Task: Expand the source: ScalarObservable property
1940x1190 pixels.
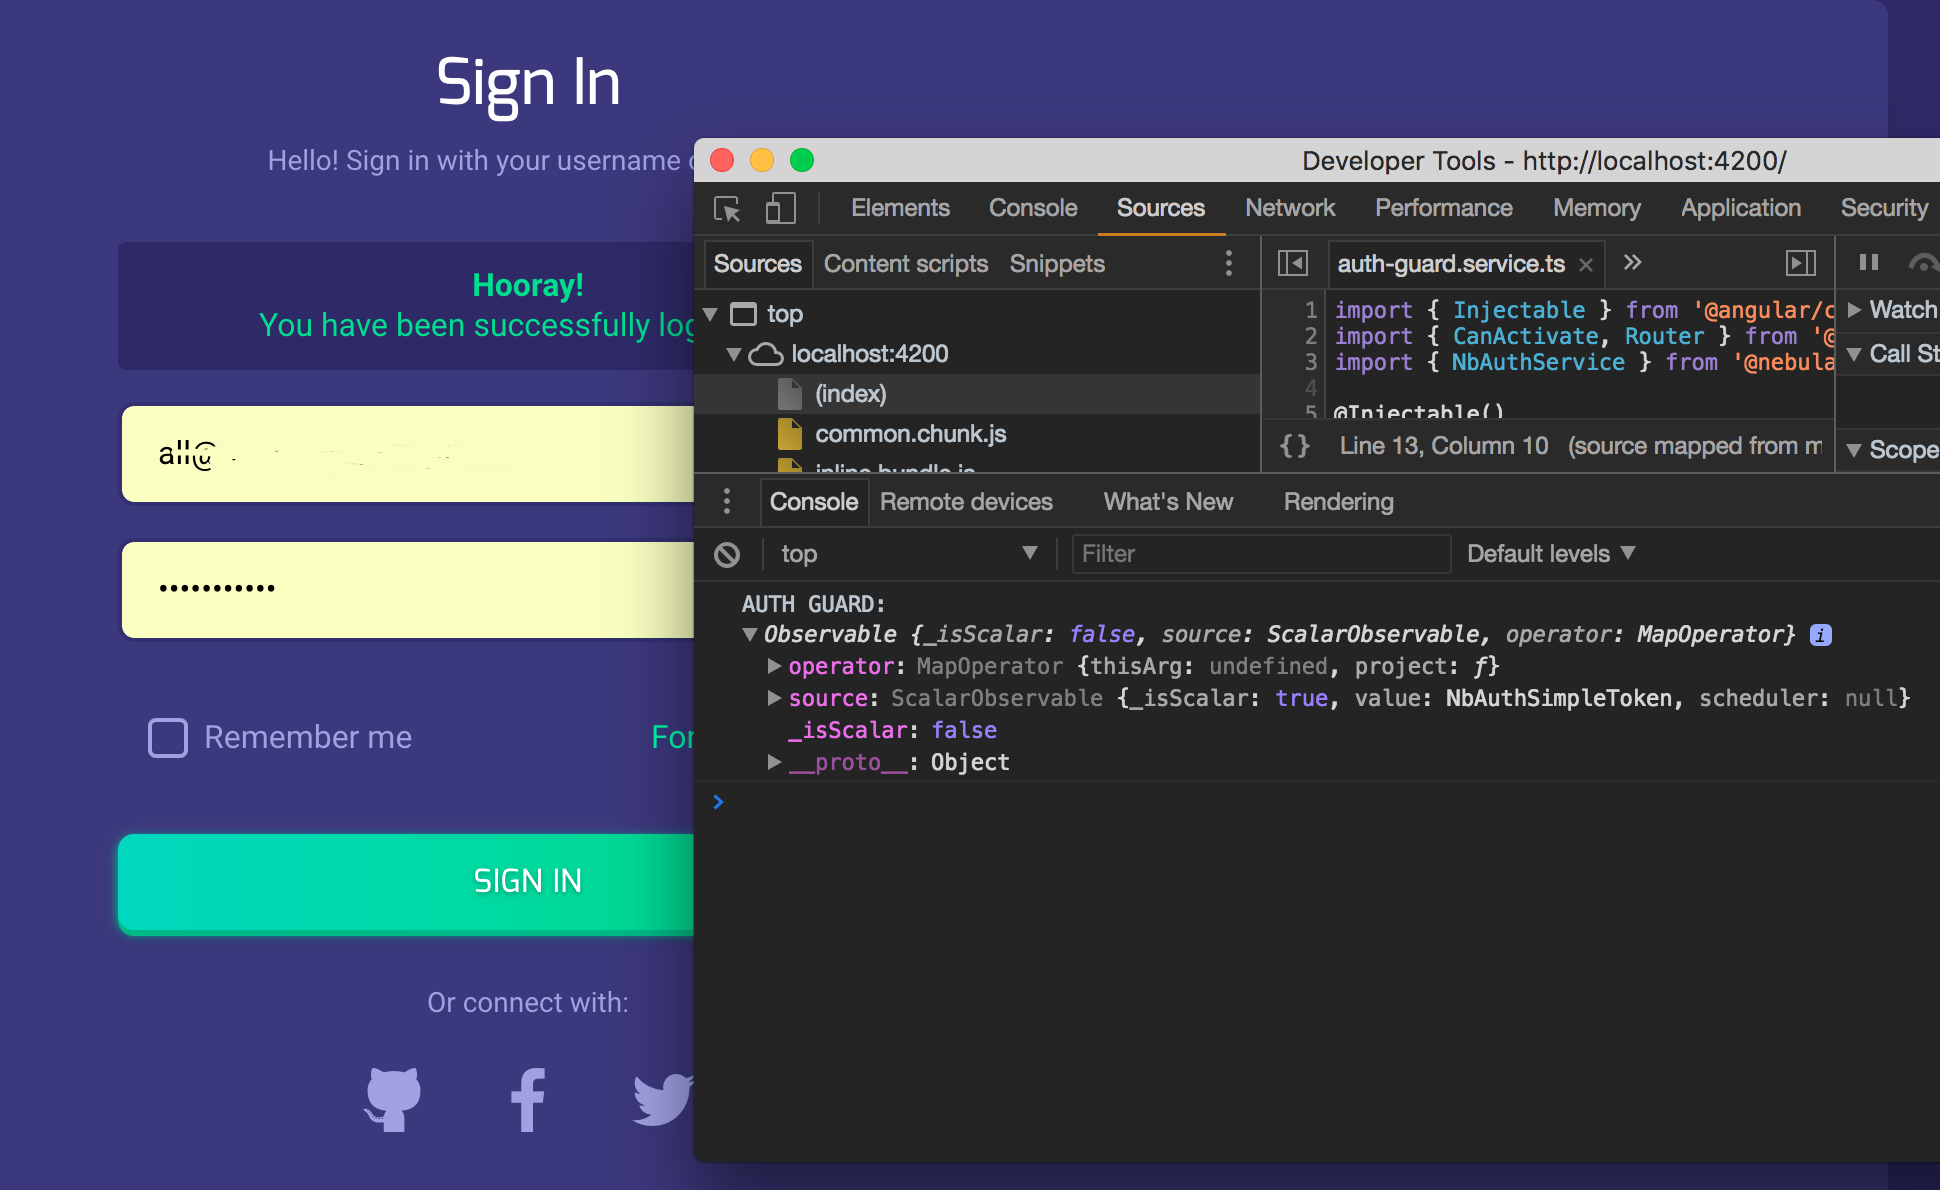Action: (x=774, y=698)
